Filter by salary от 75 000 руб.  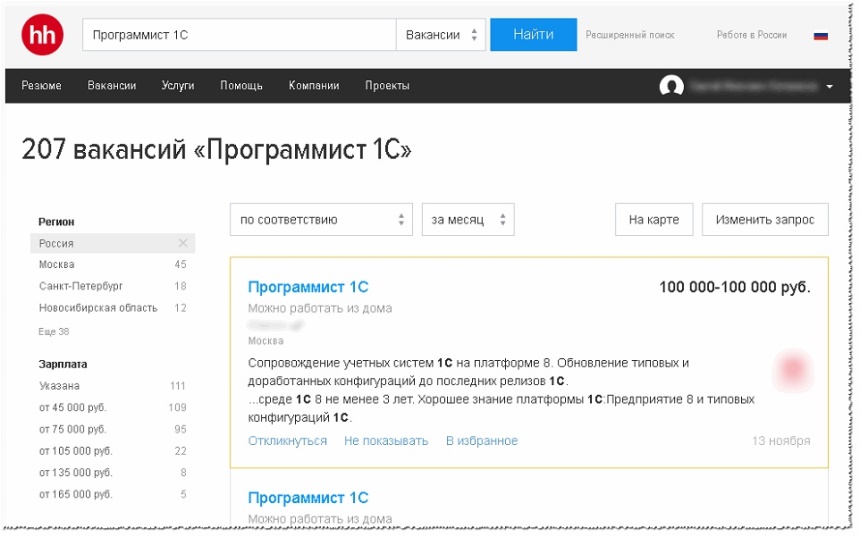[x=72, y=429]
